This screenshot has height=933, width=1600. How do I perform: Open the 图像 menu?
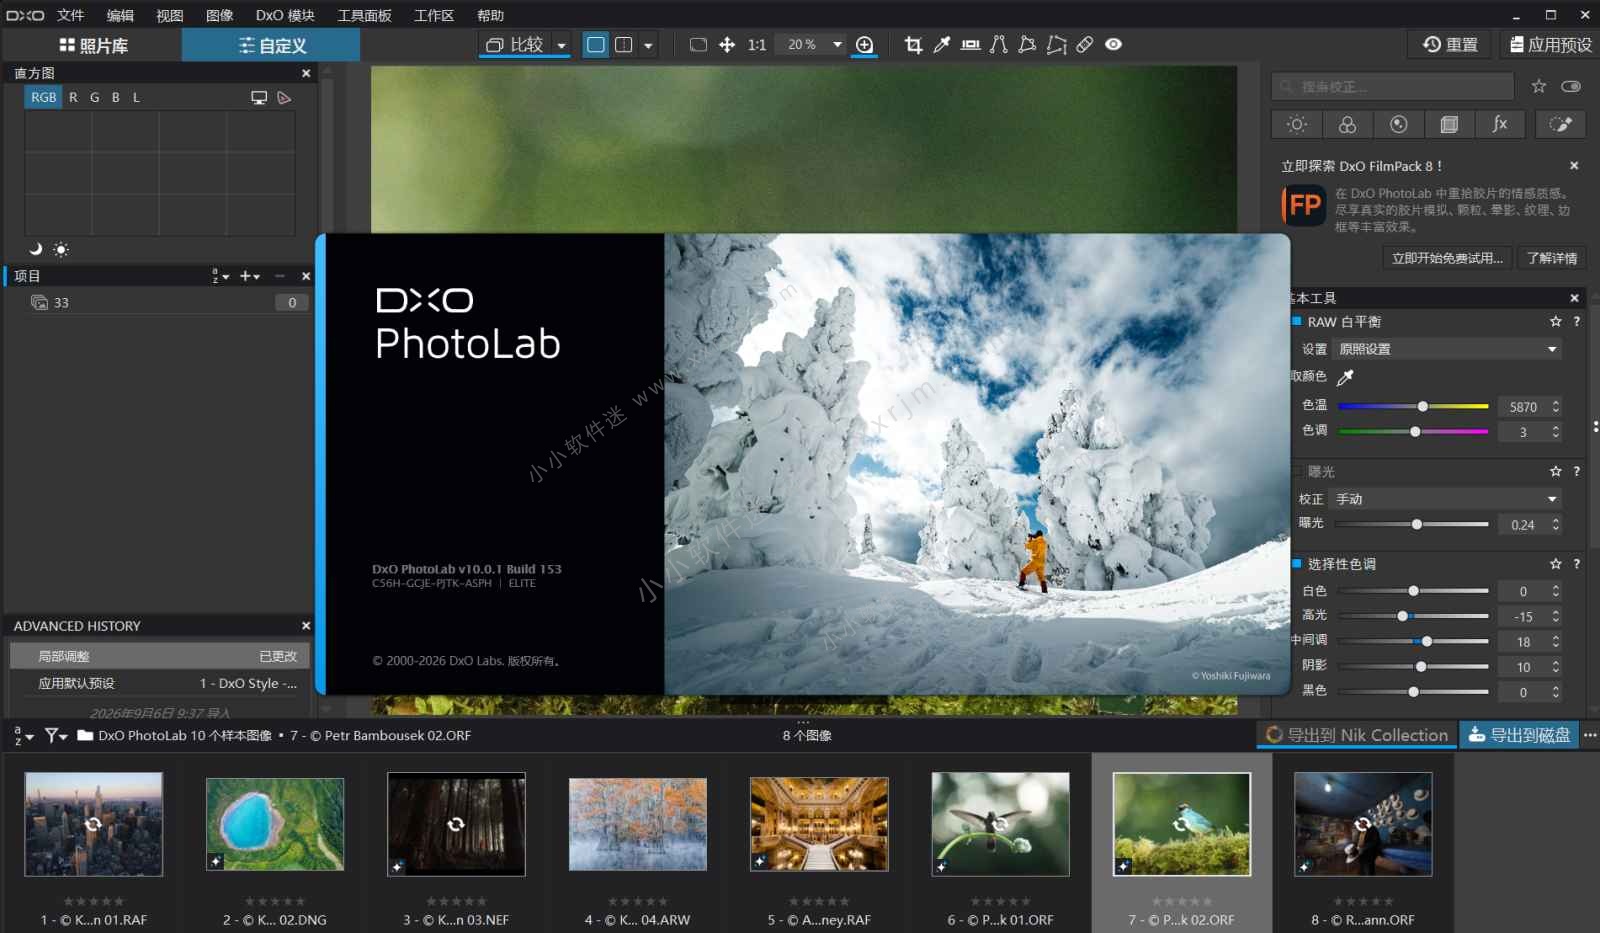(x=219, y=15)
